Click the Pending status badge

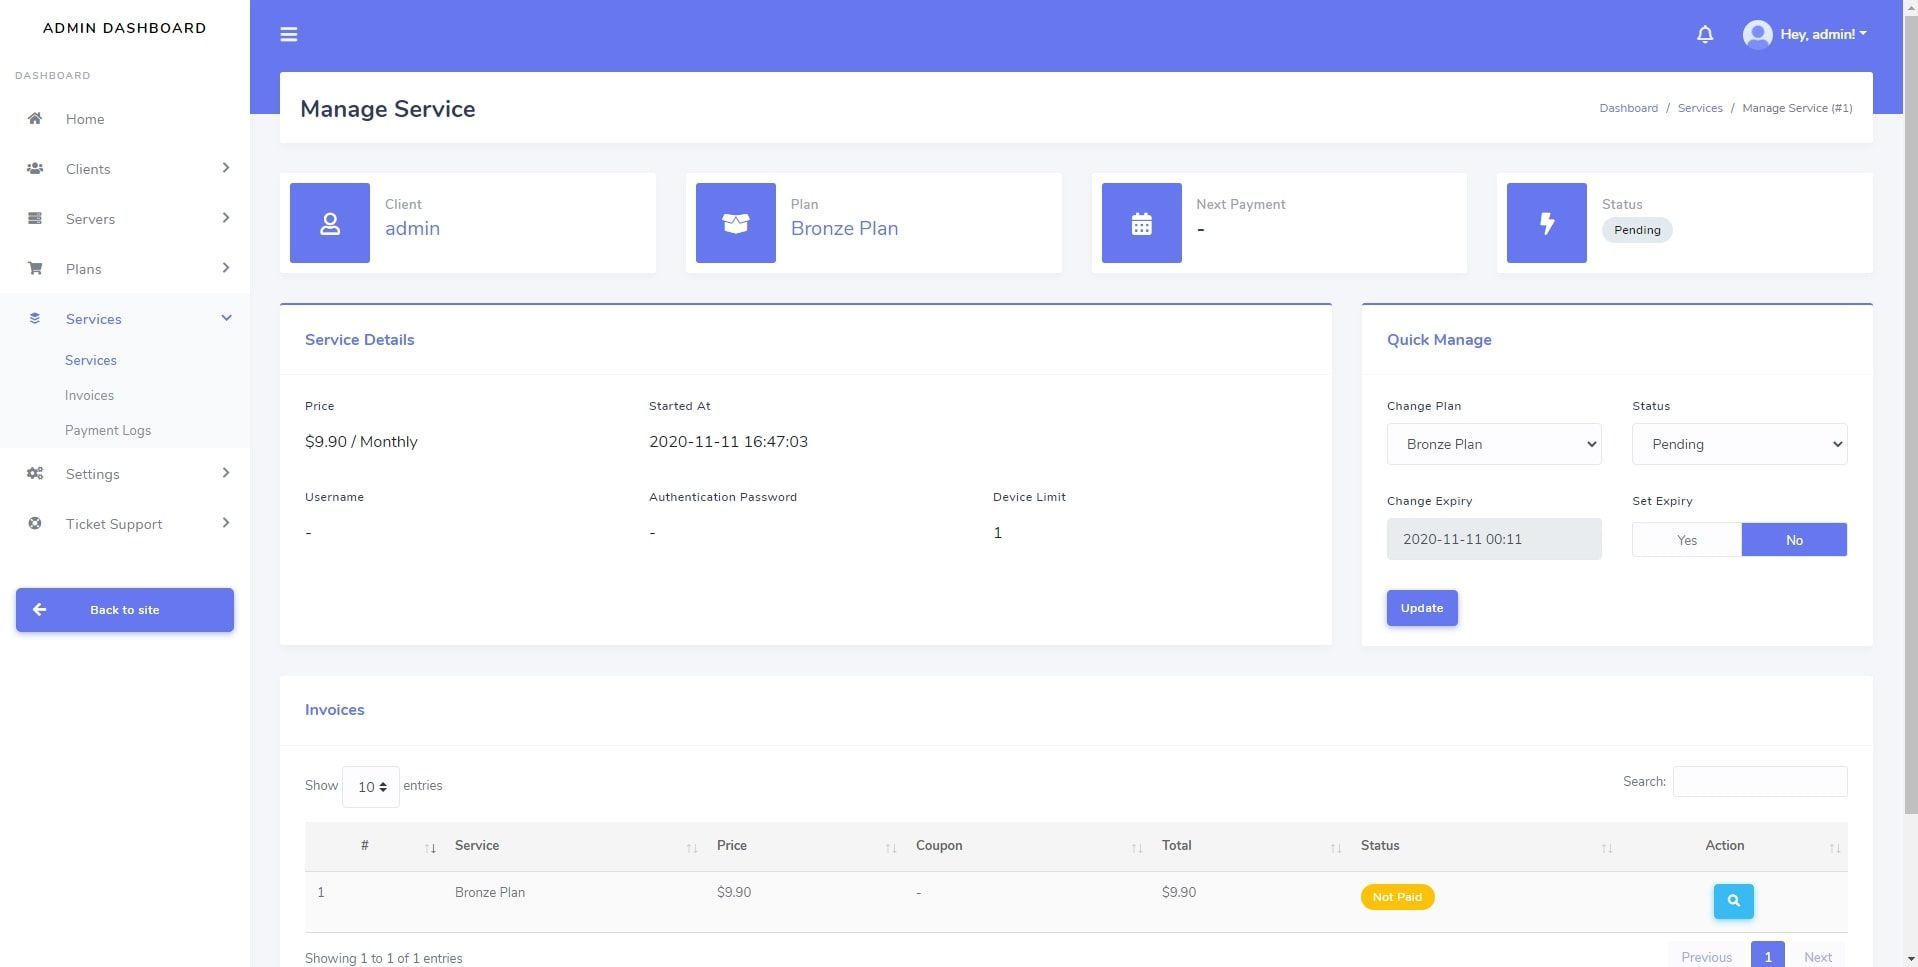(x=1637, y=230)
